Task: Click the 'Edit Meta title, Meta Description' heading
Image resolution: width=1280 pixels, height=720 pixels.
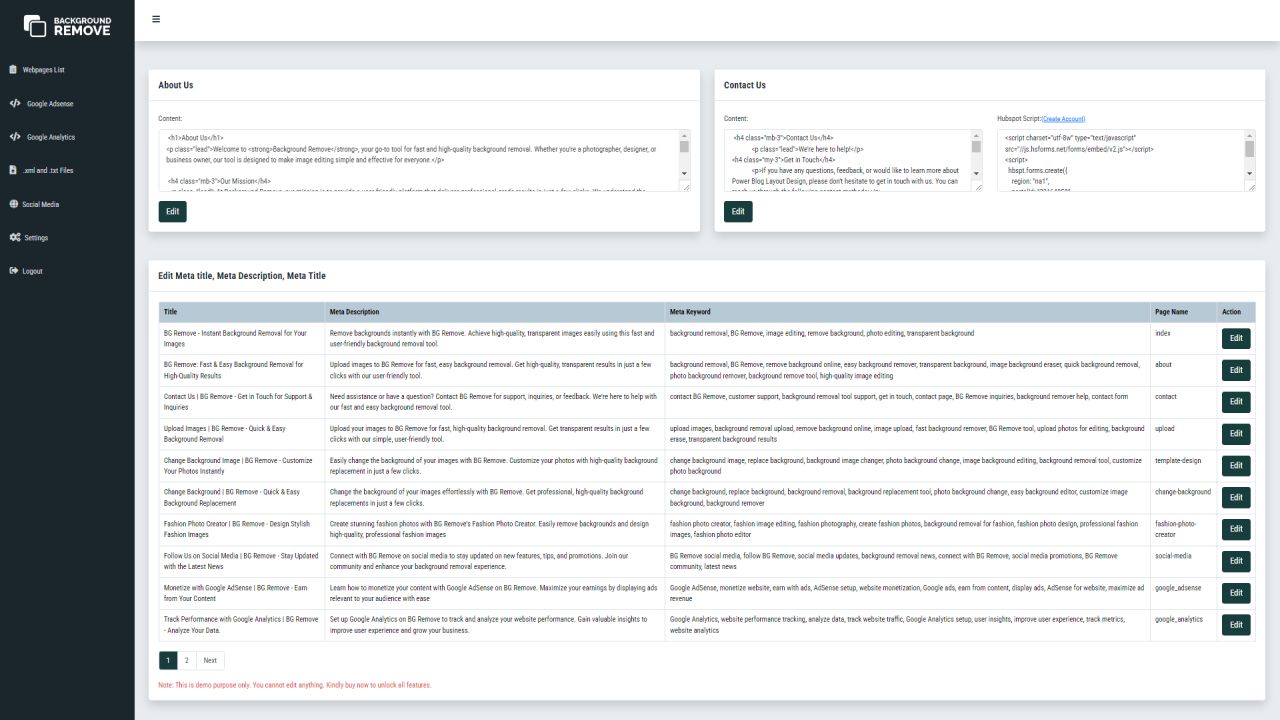Action: [x=242, y=276]
